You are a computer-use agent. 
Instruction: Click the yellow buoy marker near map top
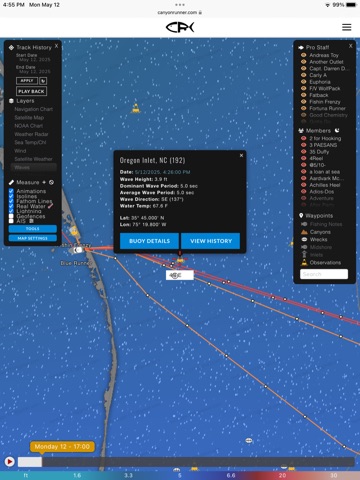click(x=135, y=108)
